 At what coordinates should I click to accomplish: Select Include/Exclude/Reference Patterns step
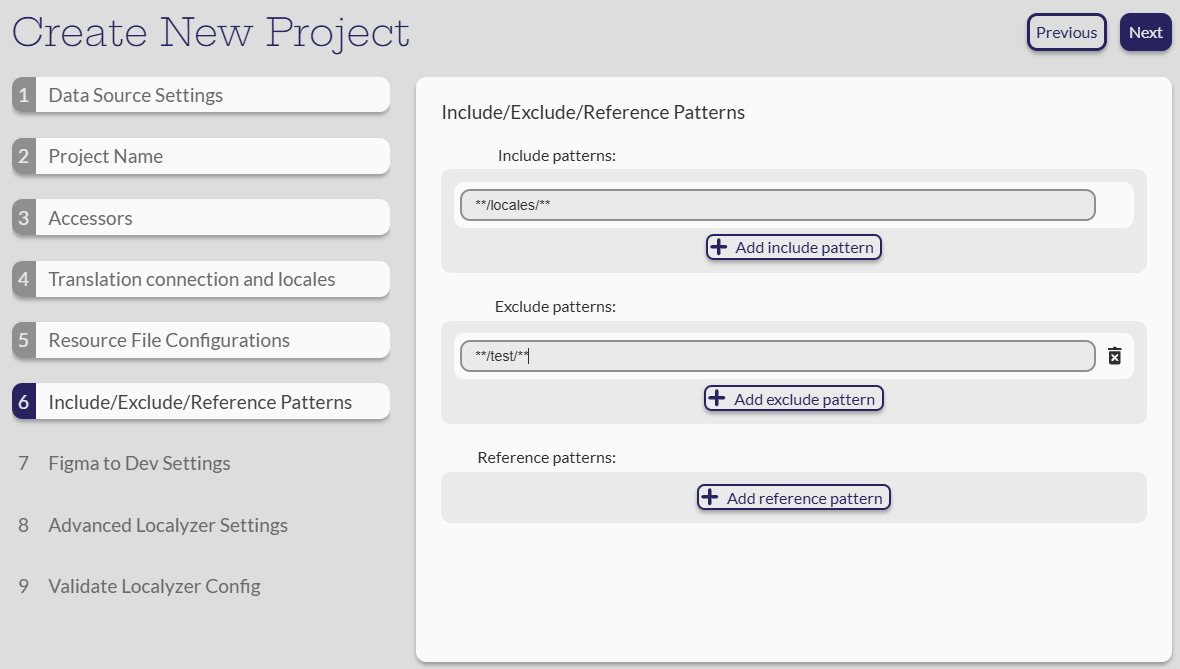[200, 402]
